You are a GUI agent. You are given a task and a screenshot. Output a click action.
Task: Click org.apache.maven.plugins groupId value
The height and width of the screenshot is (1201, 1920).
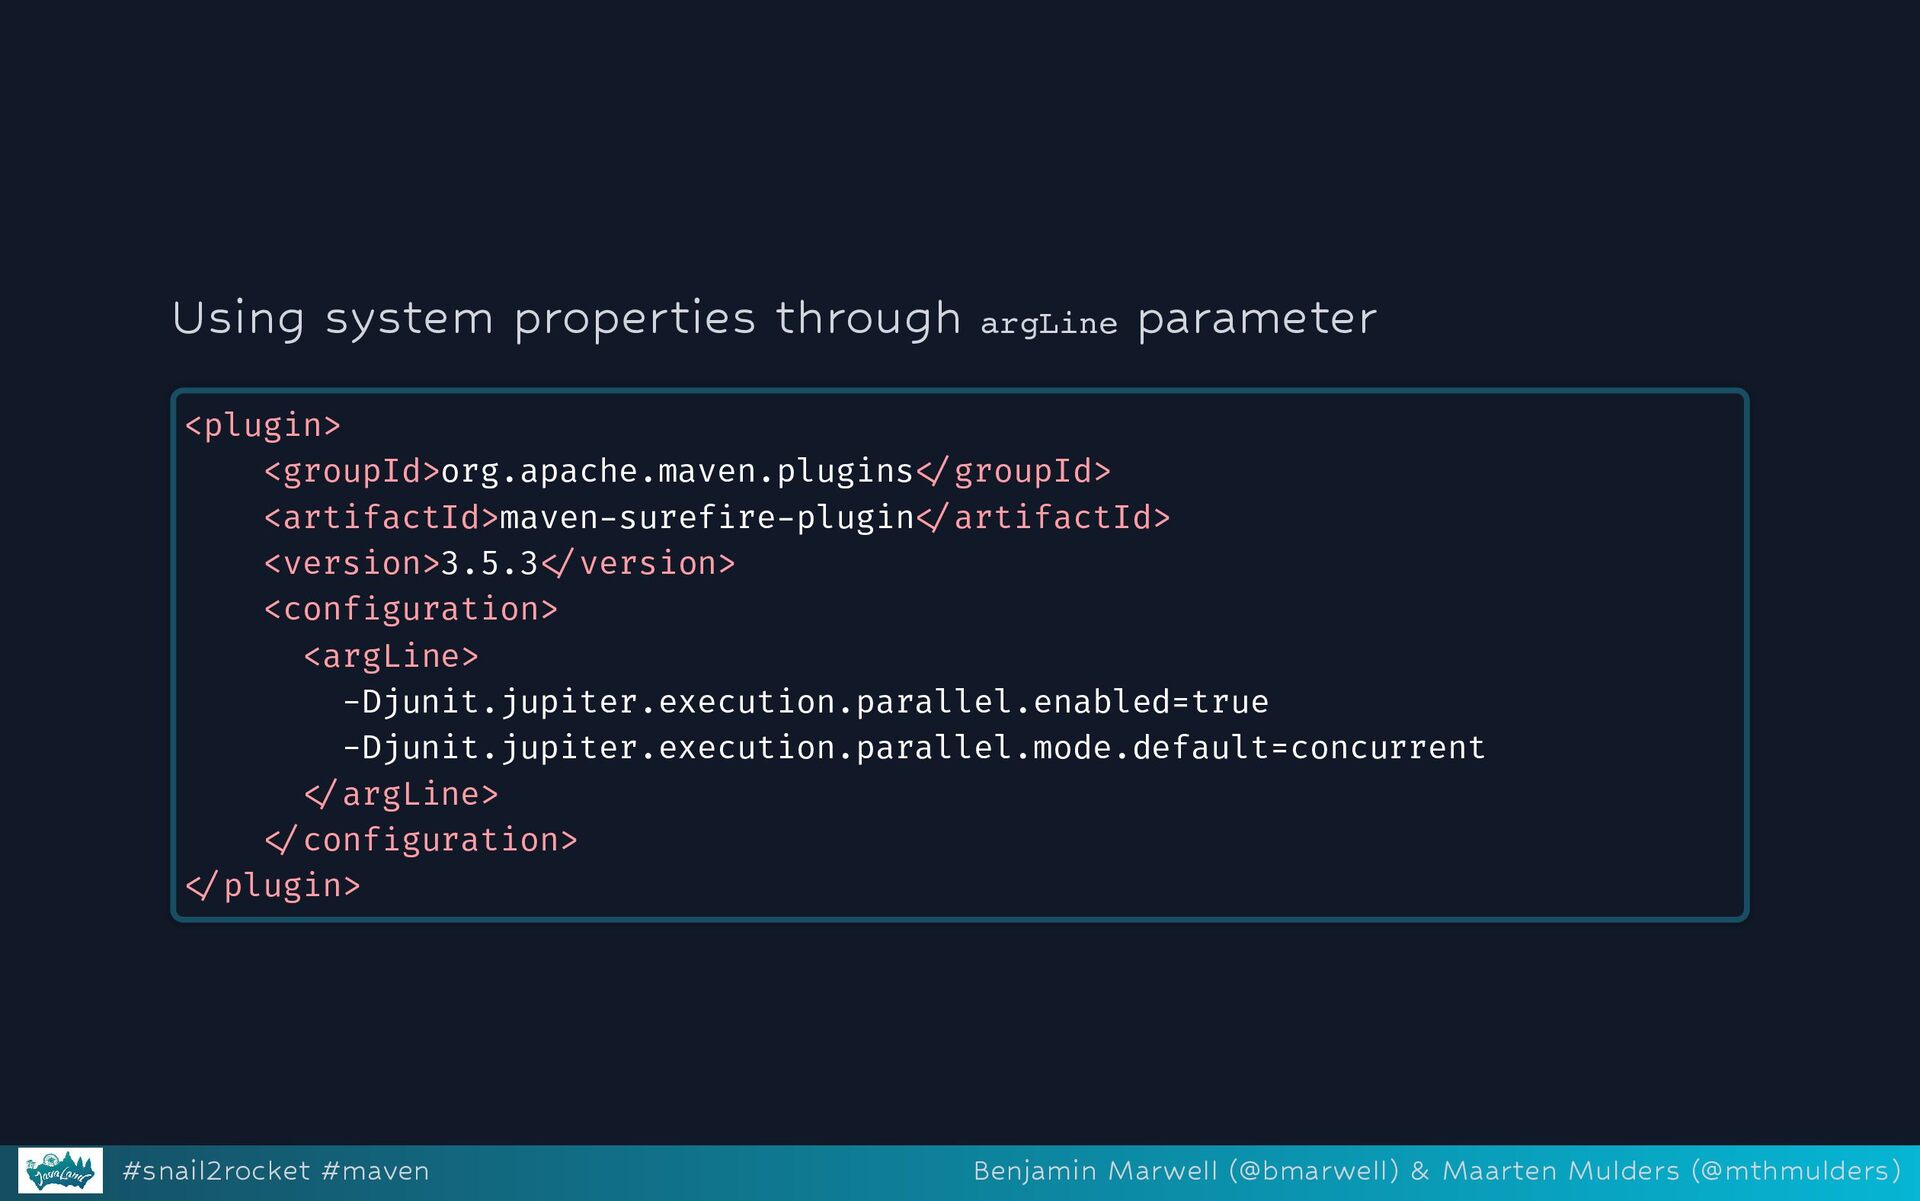tap(677, 472)
